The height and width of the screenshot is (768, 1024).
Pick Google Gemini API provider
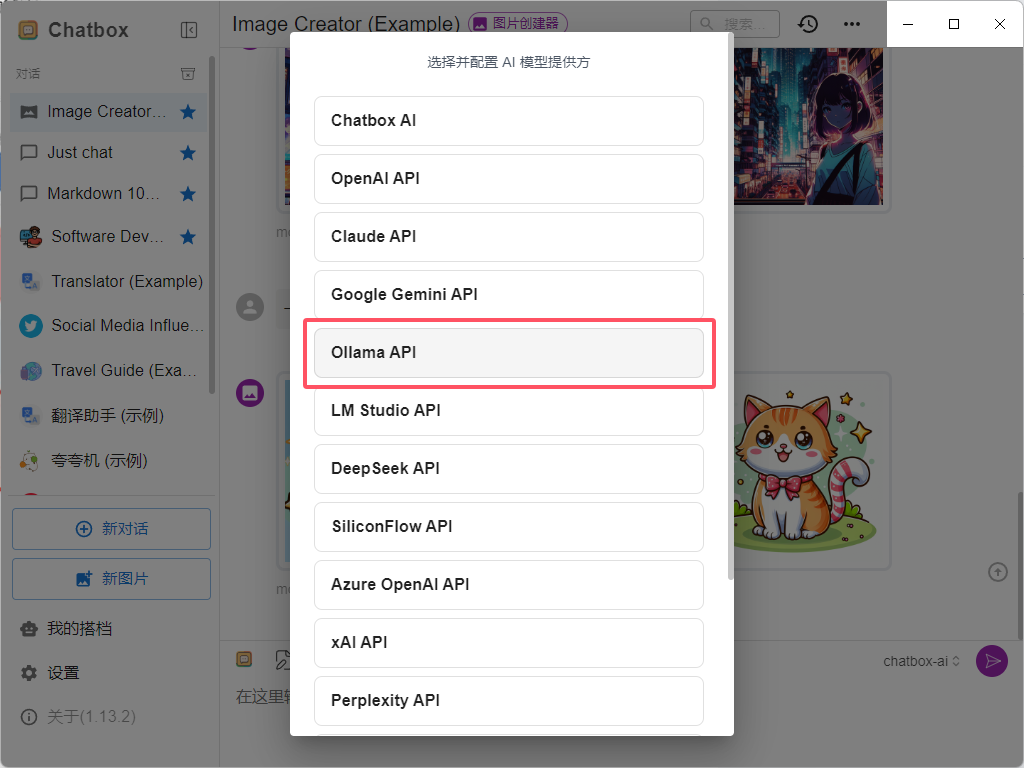coord(508,295)
